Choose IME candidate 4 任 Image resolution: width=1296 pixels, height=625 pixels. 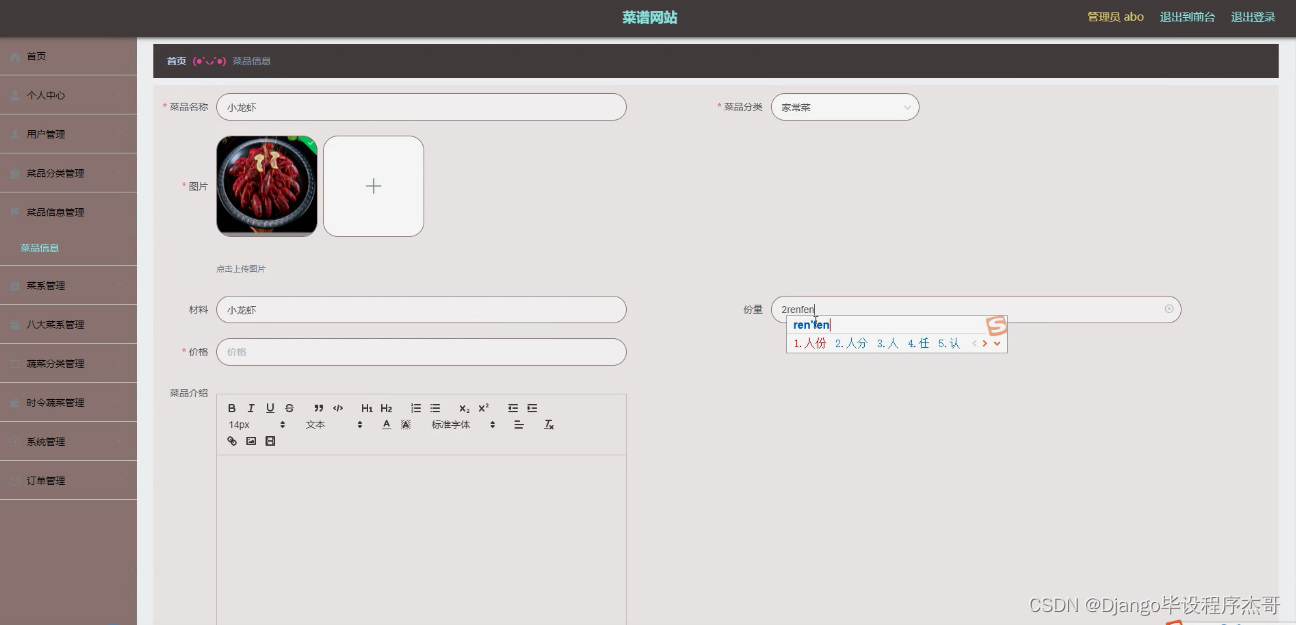point(918,343)
